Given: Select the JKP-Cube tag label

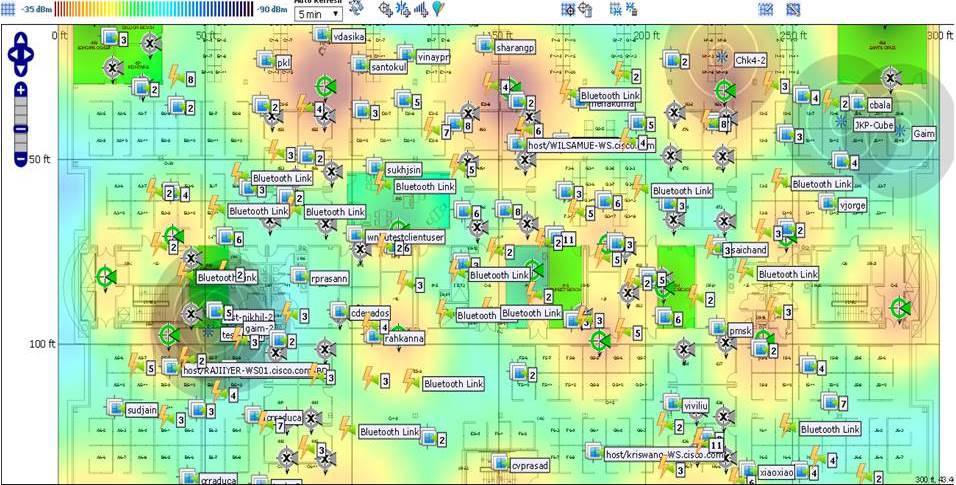Looking at the screenshot, I should [873, 126].
